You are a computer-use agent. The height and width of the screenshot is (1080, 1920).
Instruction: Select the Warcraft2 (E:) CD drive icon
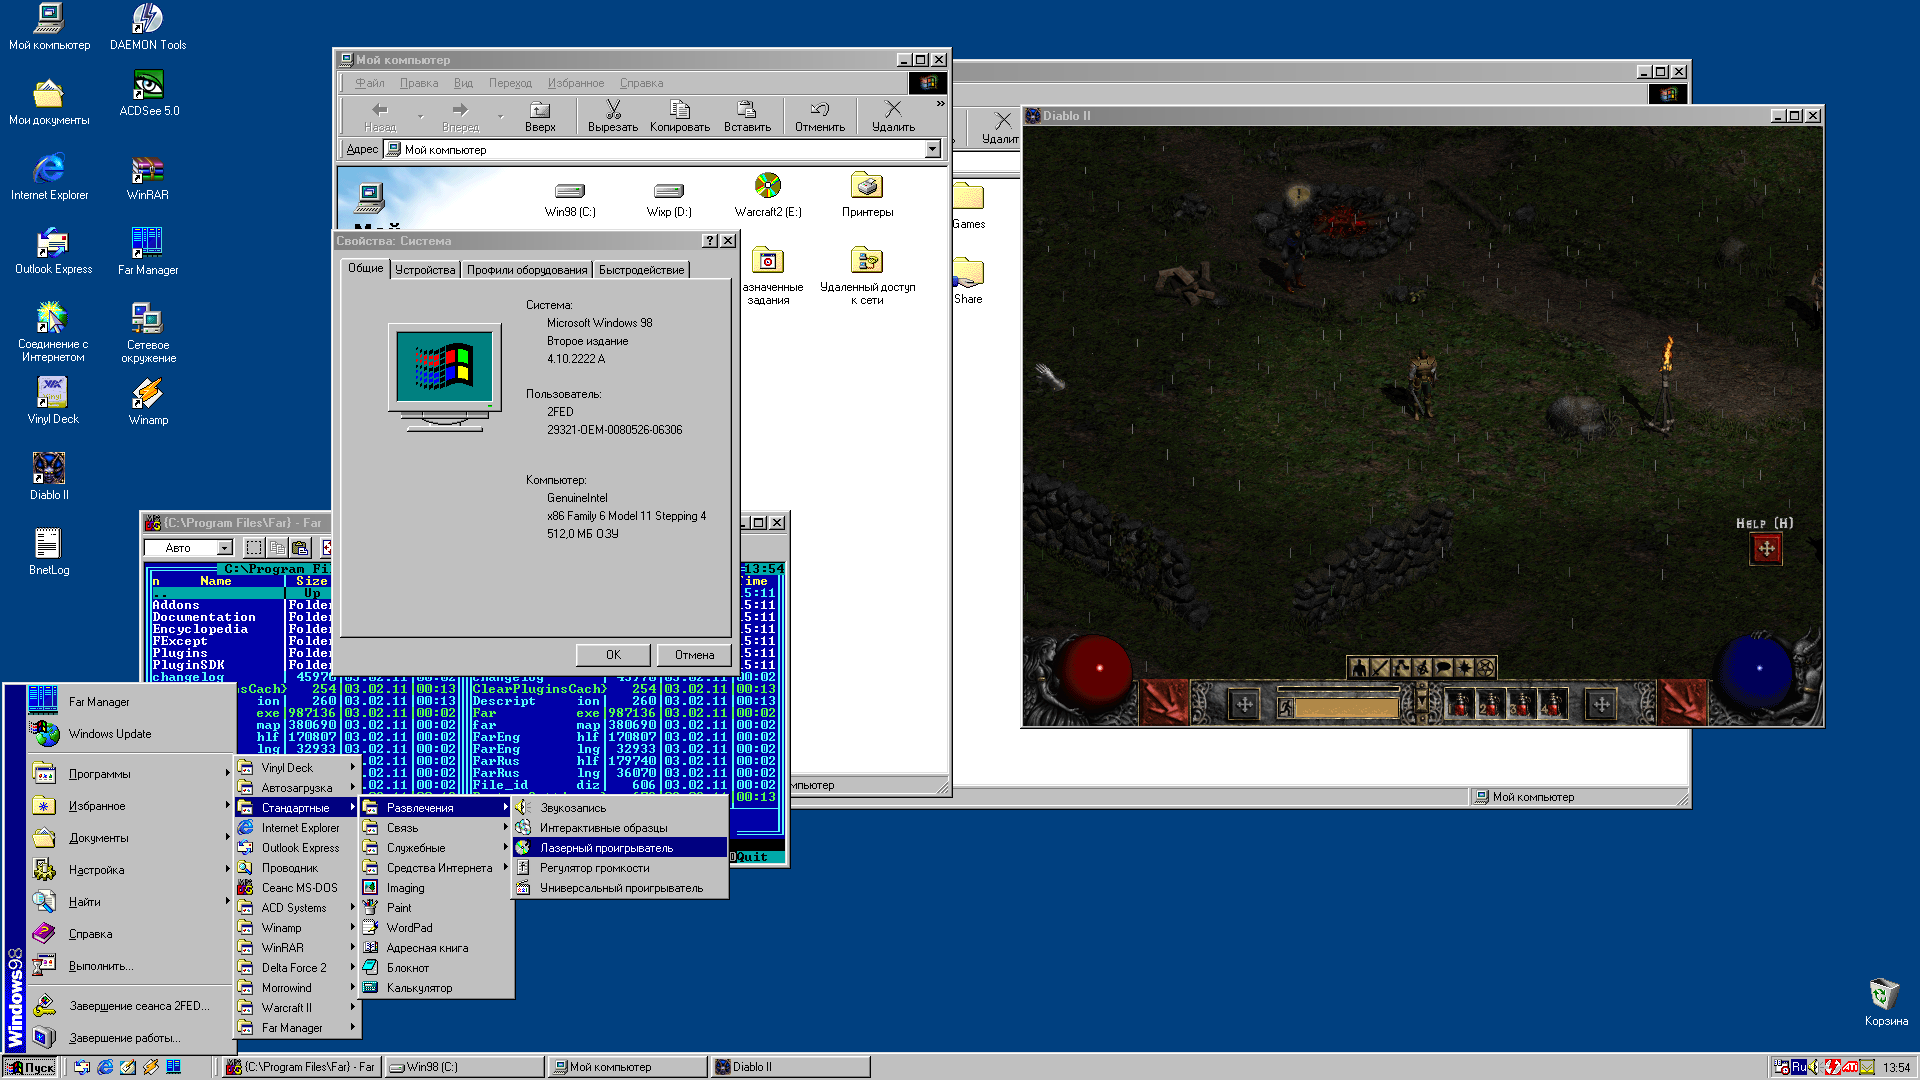point(768,196)
